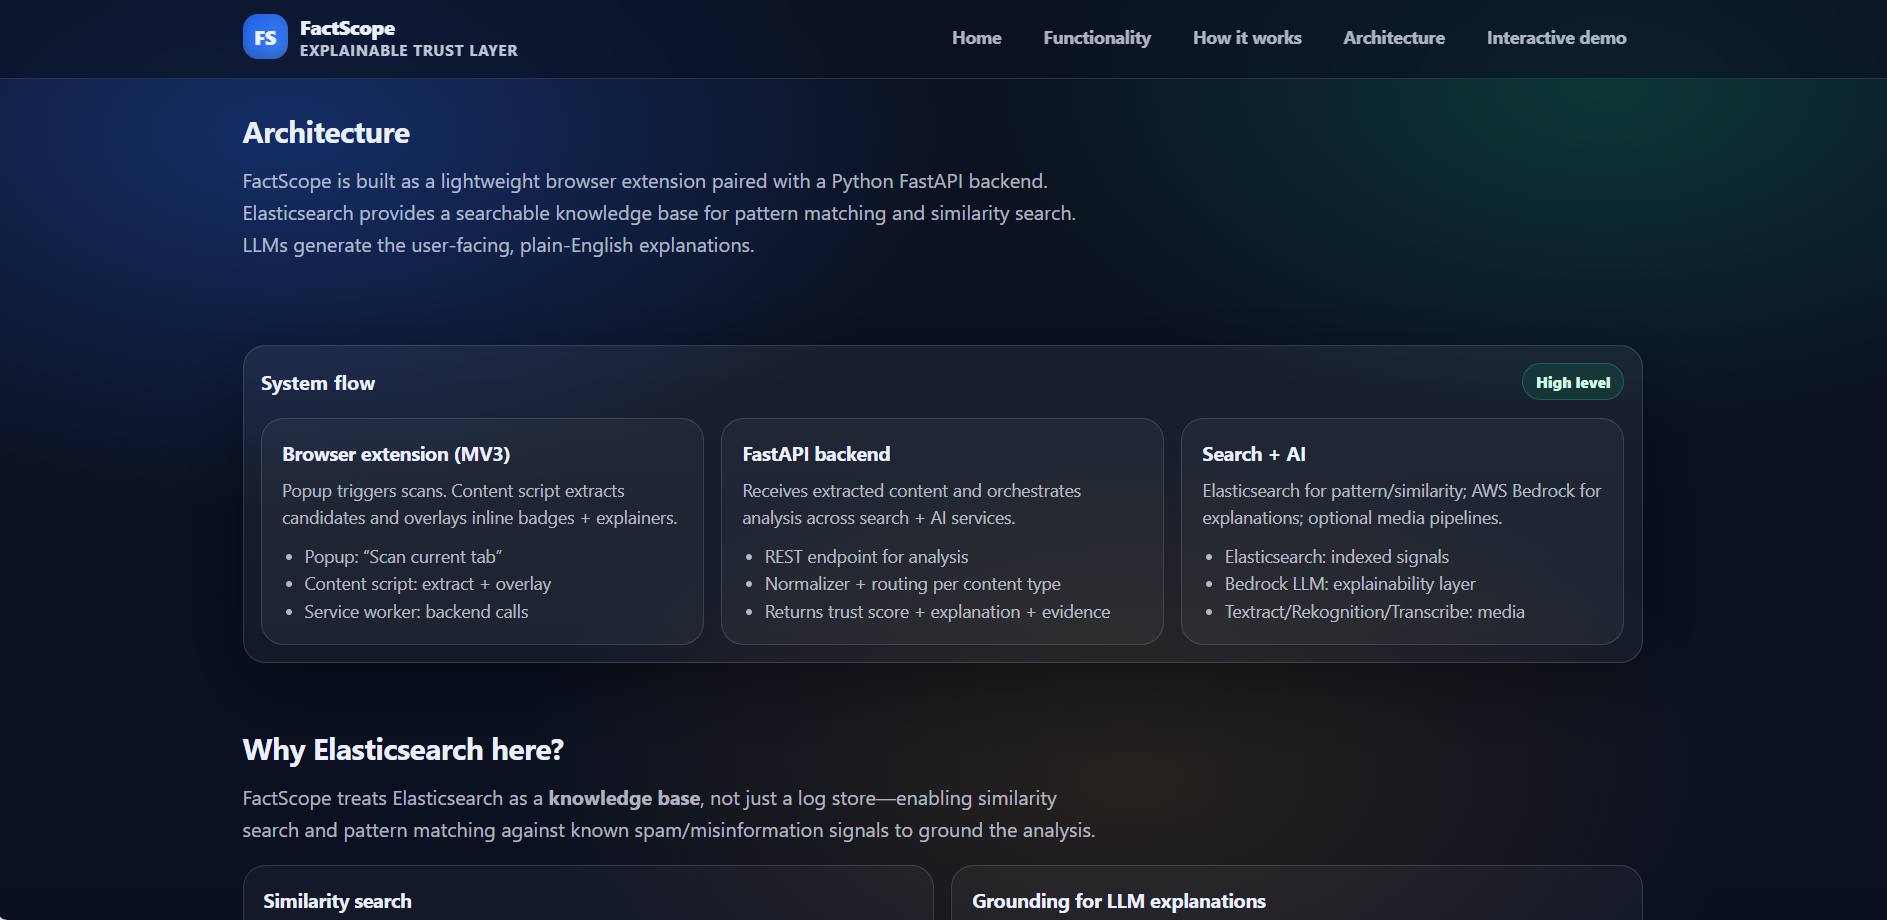The height and width of the screenshot is (920, 1887).
Task: Click the High level badge
Action: [1572, 381]
